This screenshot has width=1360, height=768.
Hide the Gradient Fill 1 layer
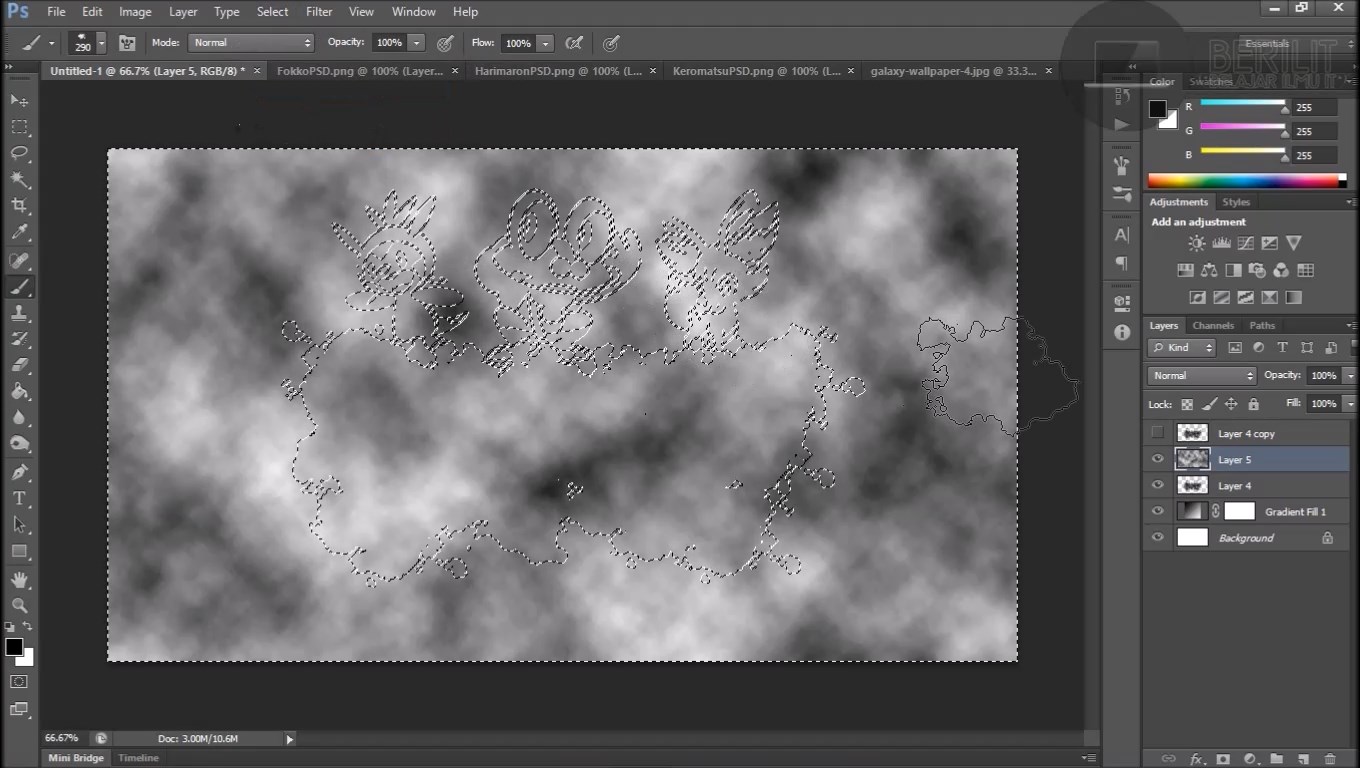coord(1158,511)
